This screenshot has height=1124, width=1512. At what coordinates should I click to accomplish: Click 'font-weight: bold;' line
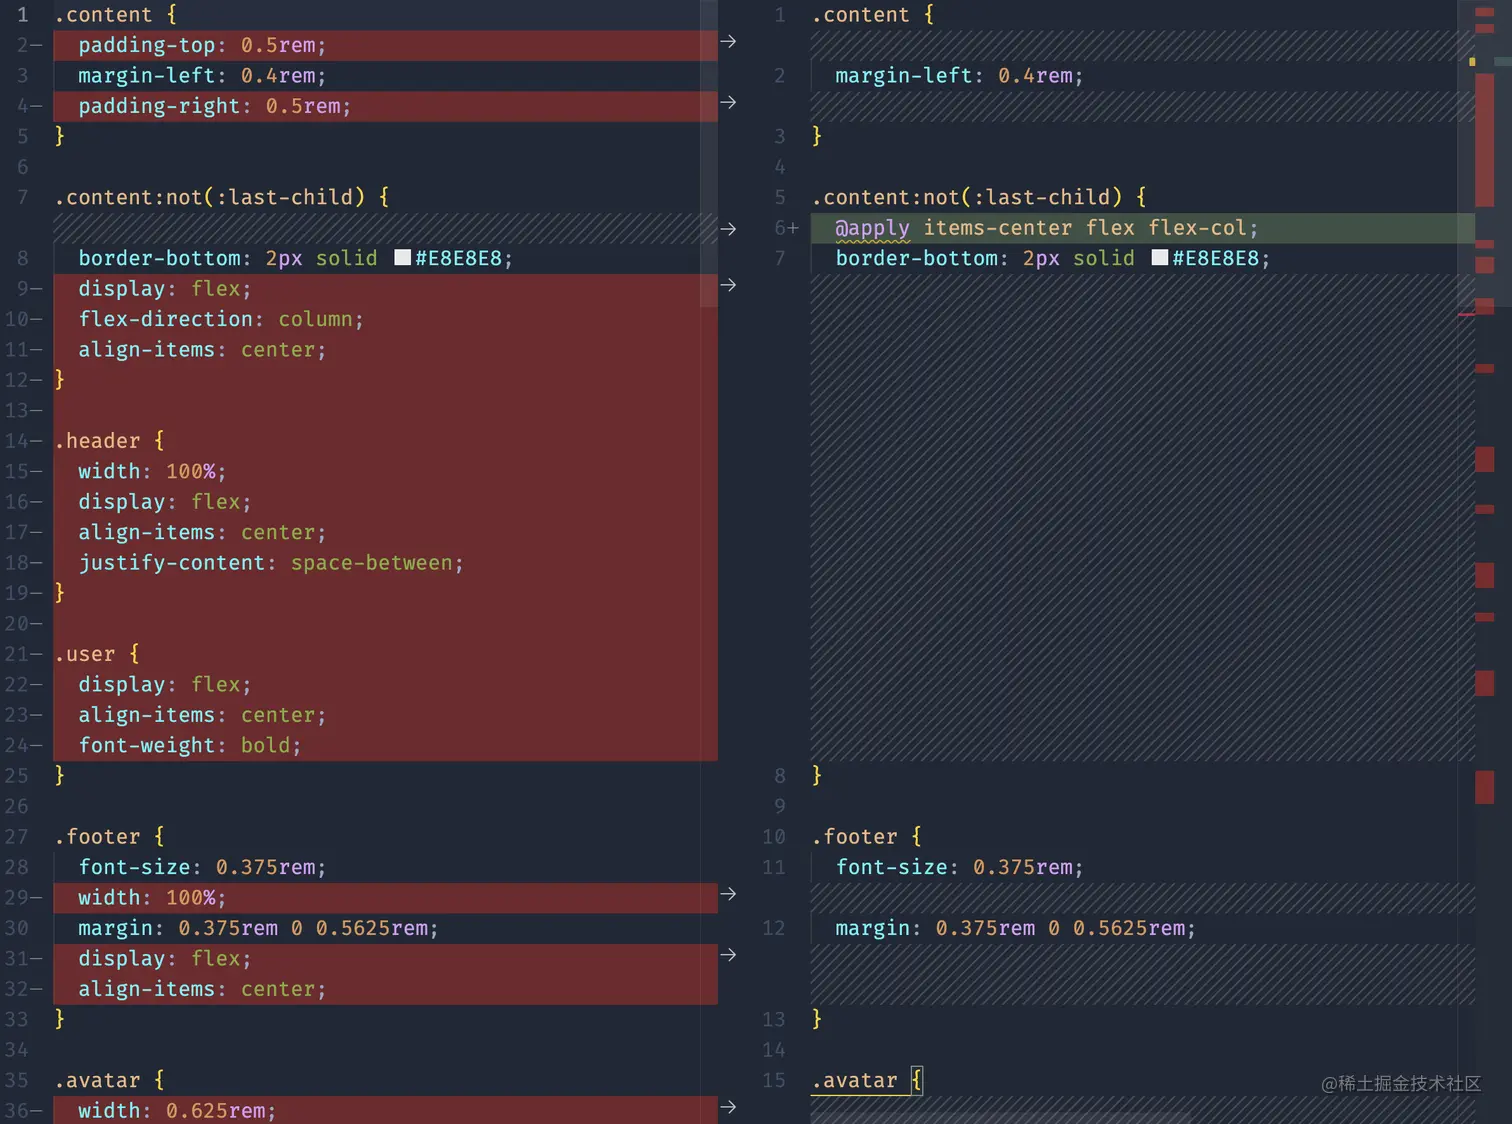click(190, 745)
